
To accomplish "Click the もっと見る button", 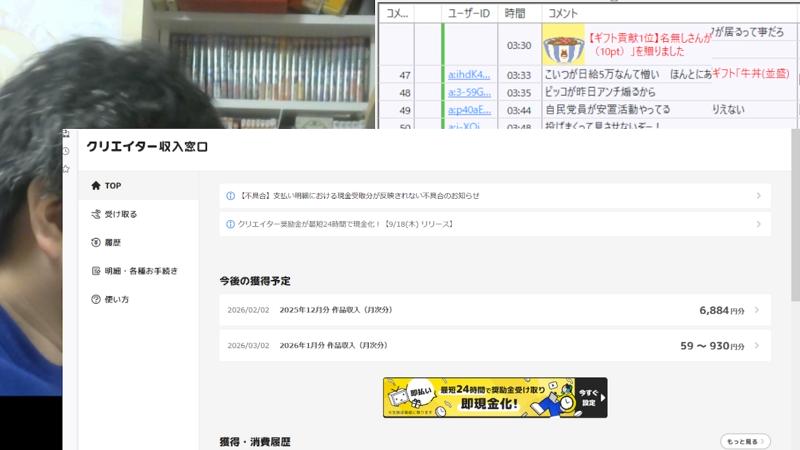I will coord(745,441).
